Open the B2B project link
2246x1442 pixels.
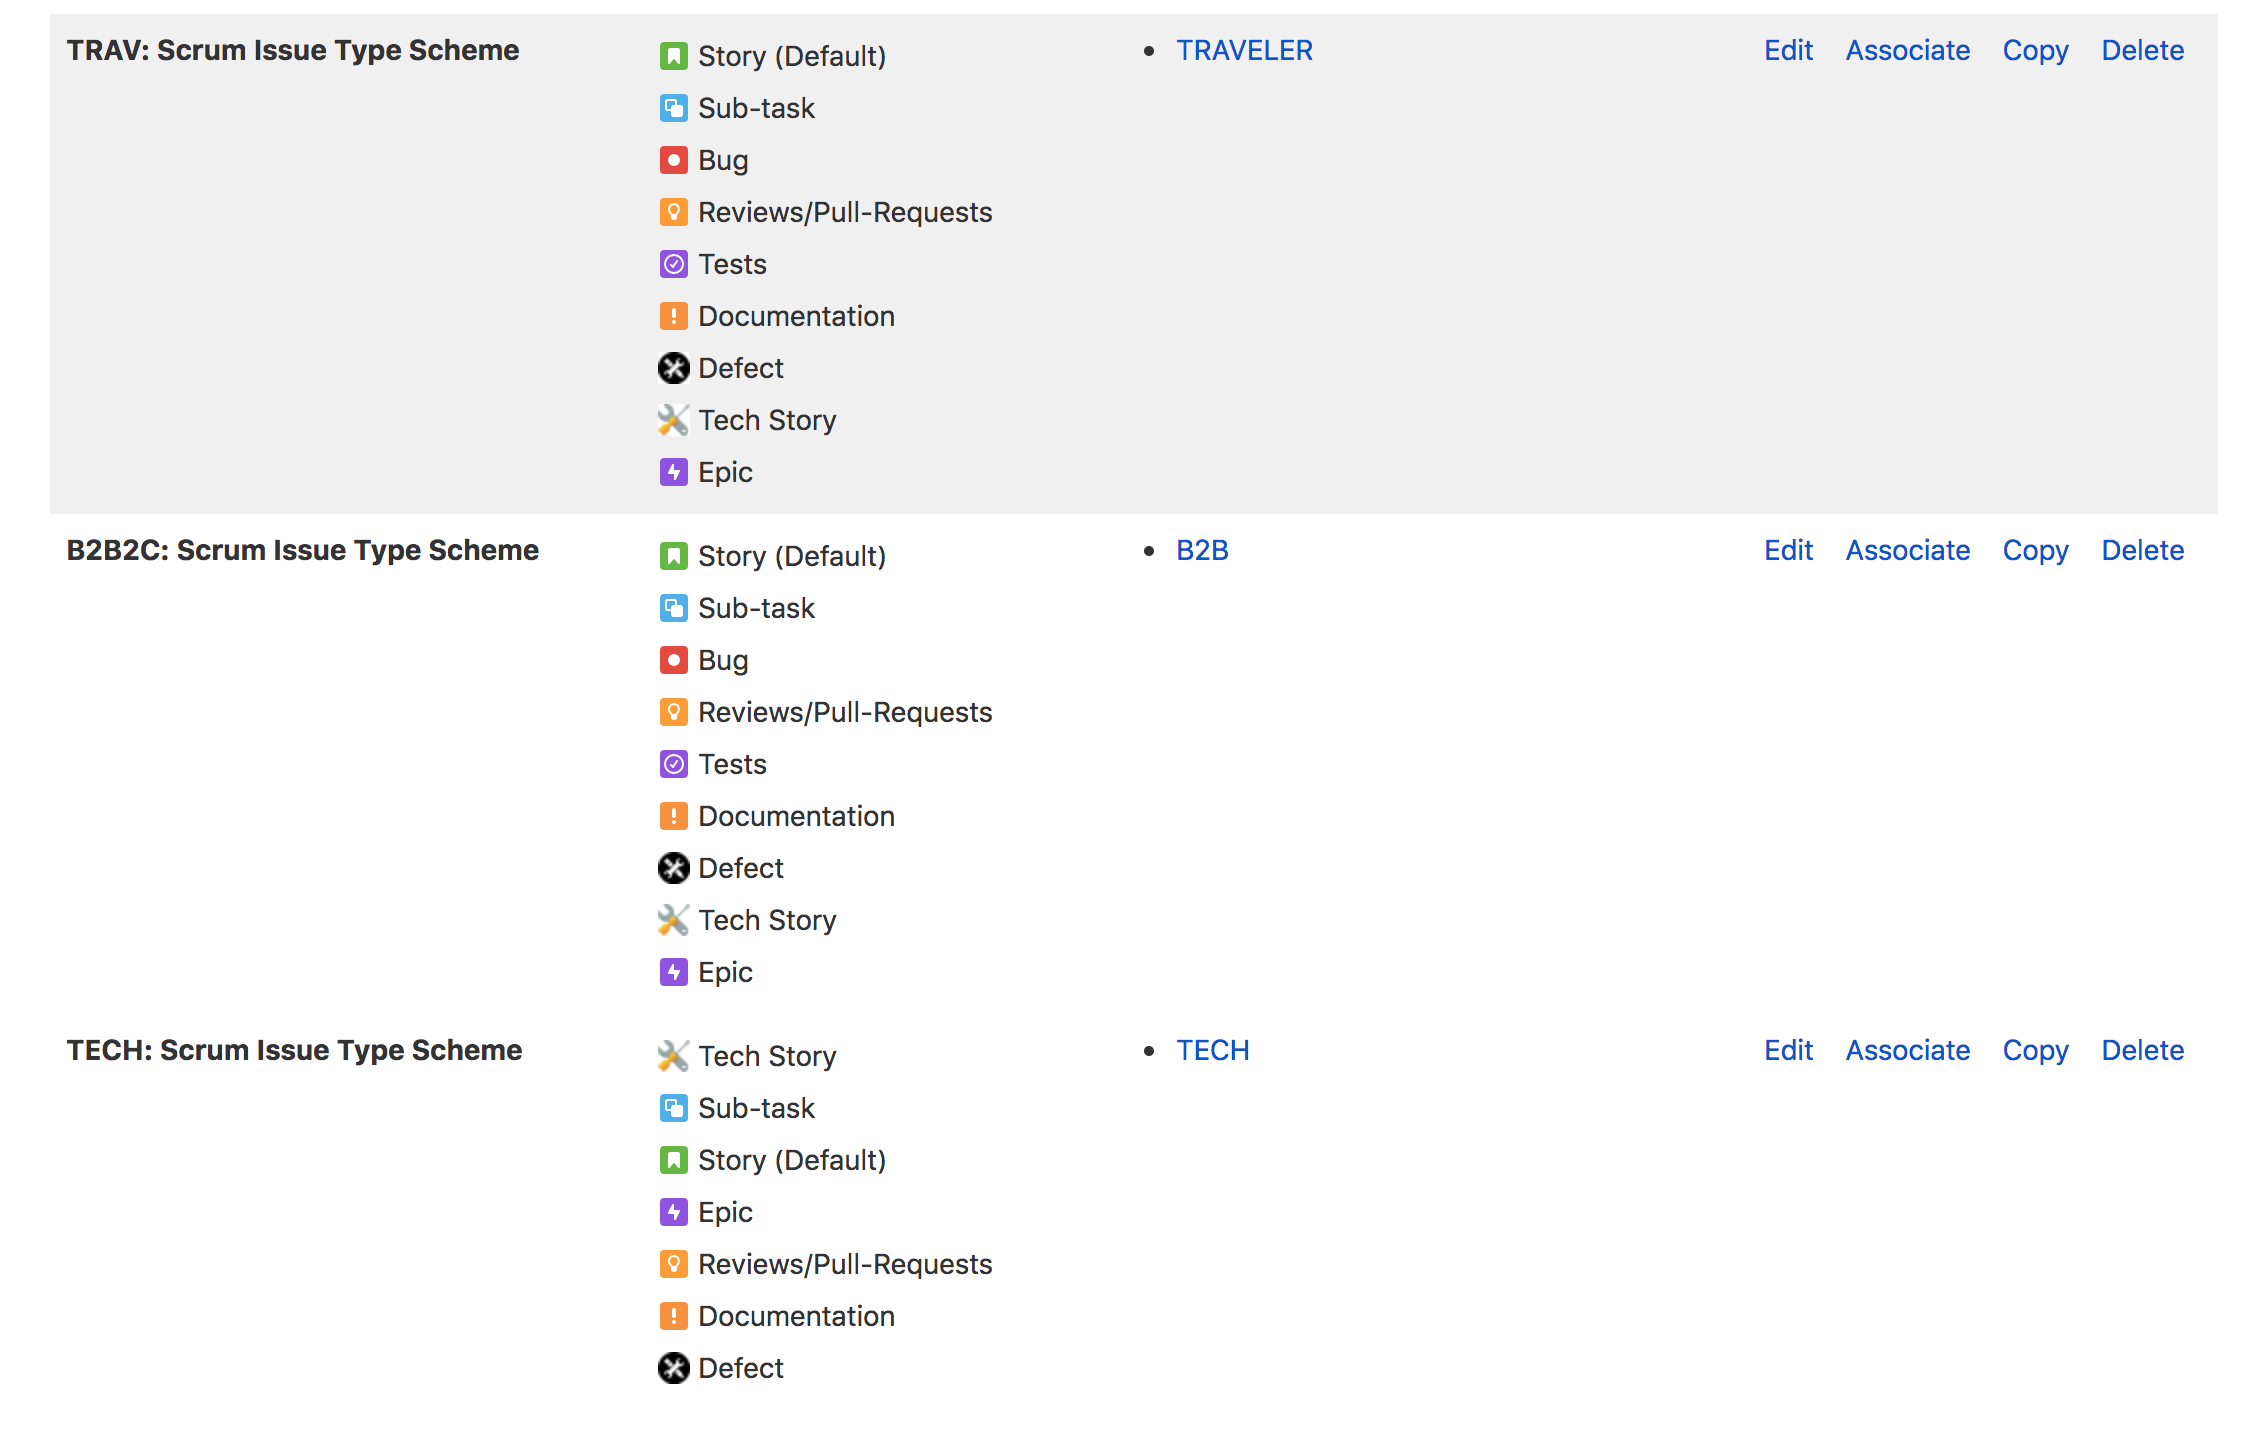(1202, 550)
